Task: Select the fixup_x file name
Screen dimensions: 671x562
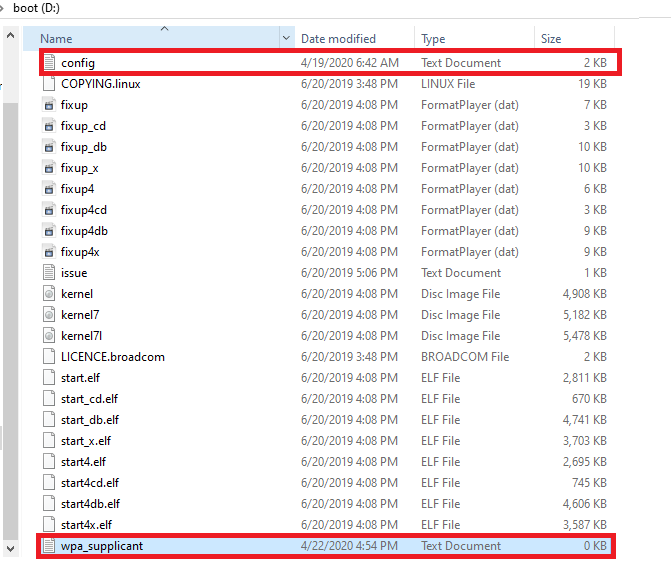Action: pyautogui.click(x=80, y=168)
